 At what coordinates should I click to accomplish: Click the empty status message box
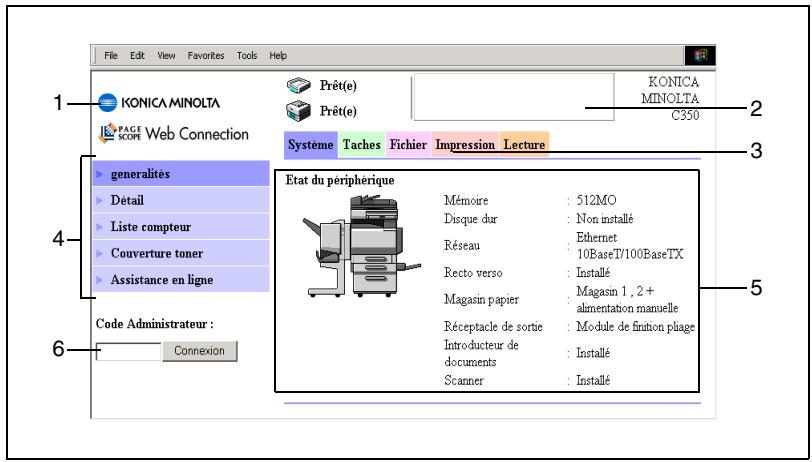(513, 97)
